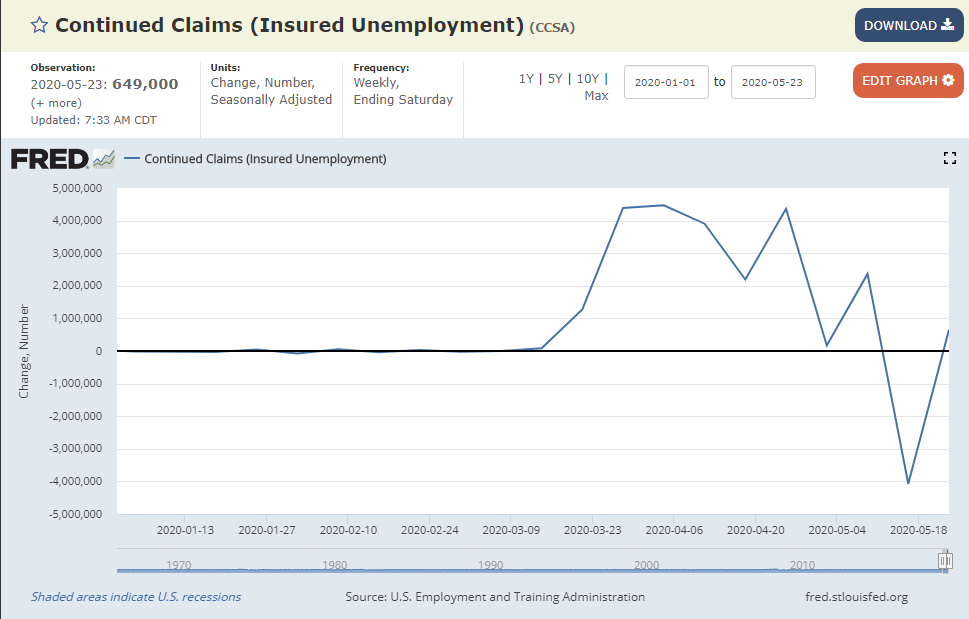Screen dimensions: 969x619
Task: Open the fred.stlouisfed.org link
Action: (857, 597)
